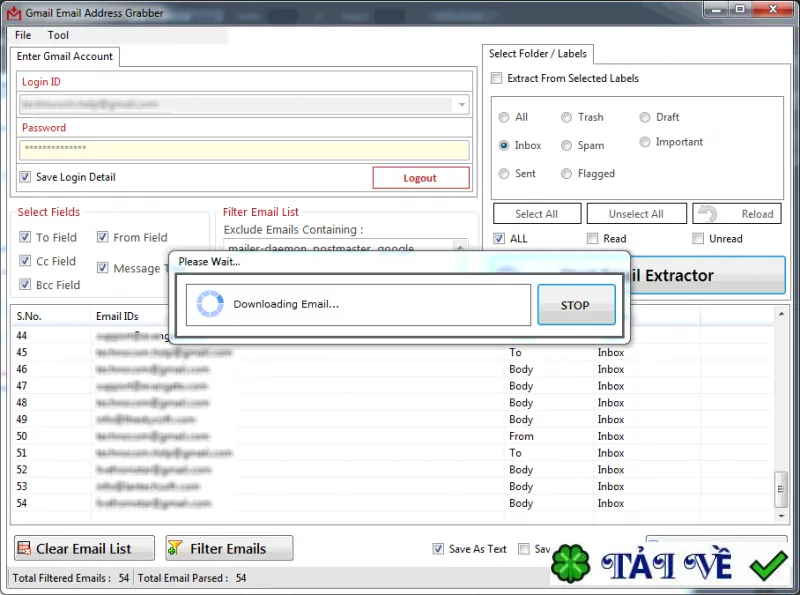Toggle the Bcc Field checkbox
800x595 pixels.
tap(24, 284)
